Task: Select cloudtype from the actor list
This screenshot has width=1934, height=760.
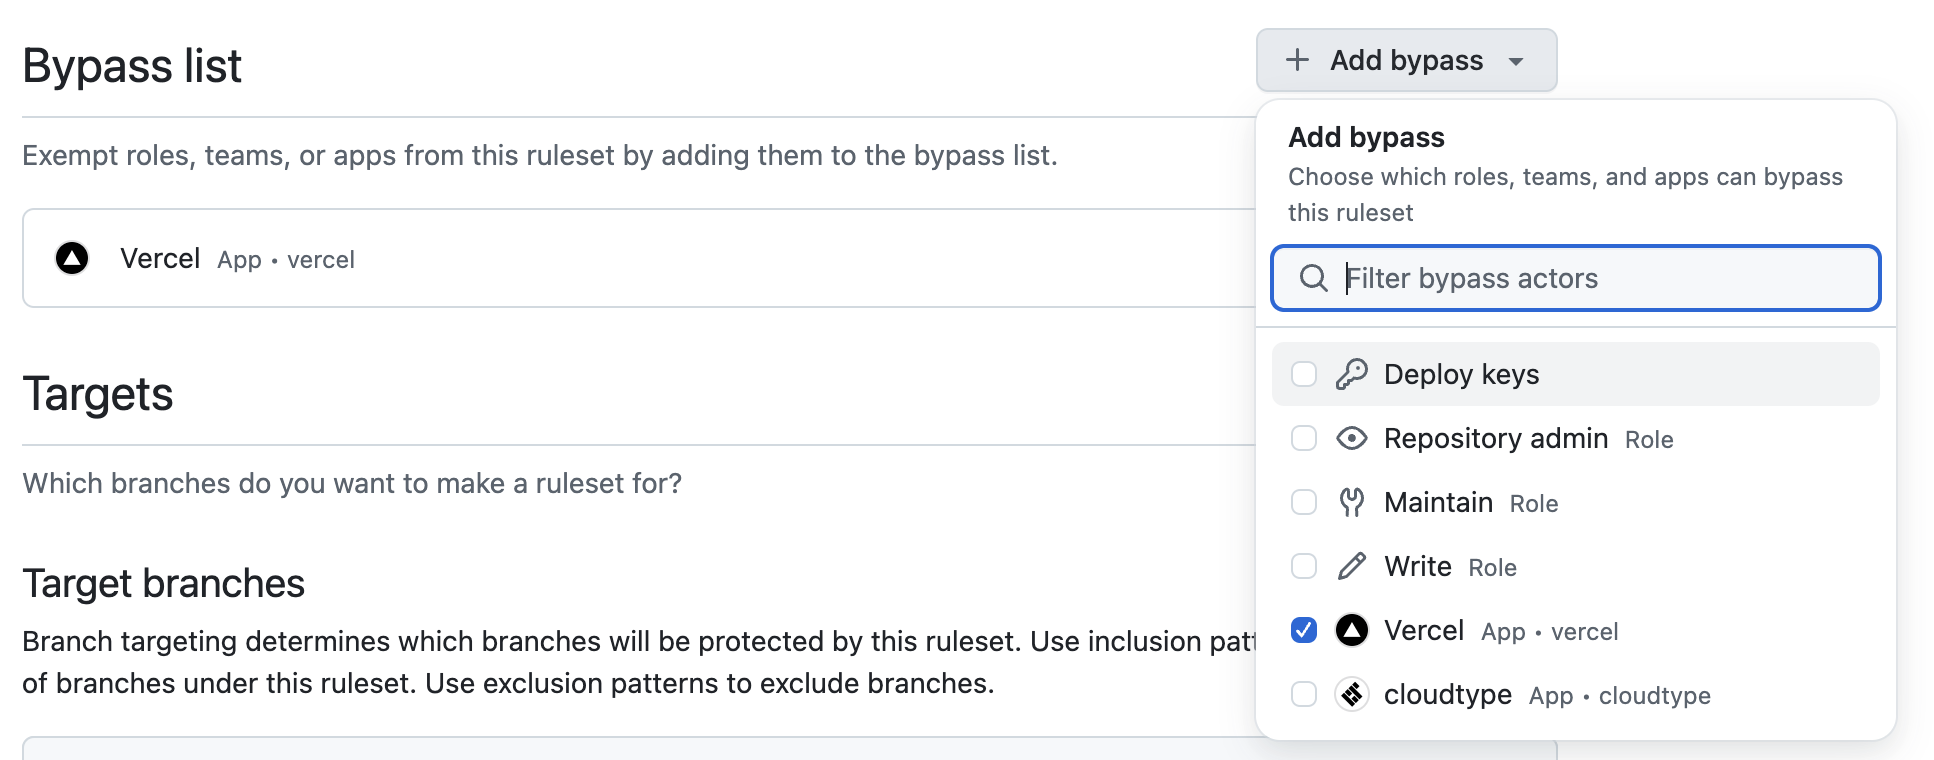Action: (x=1446, y=694)
